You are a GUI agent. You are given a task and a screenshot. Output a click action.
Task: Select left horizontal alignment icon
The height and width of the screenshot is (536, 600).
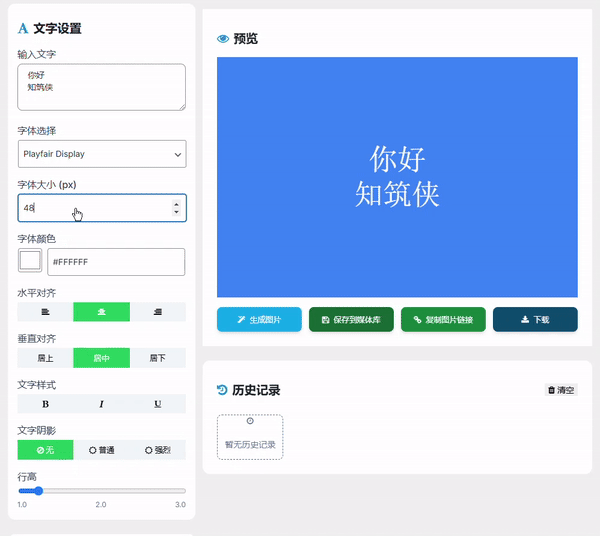point(45,312)
